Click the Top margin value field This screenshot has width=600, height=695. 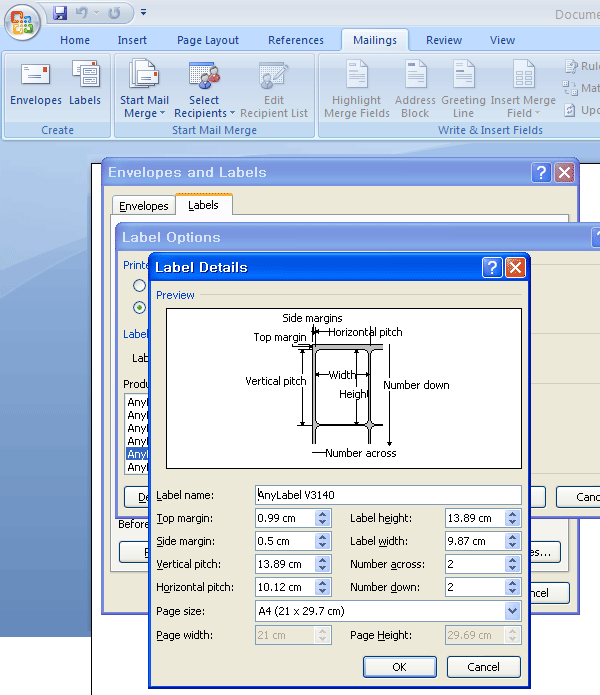285,518
